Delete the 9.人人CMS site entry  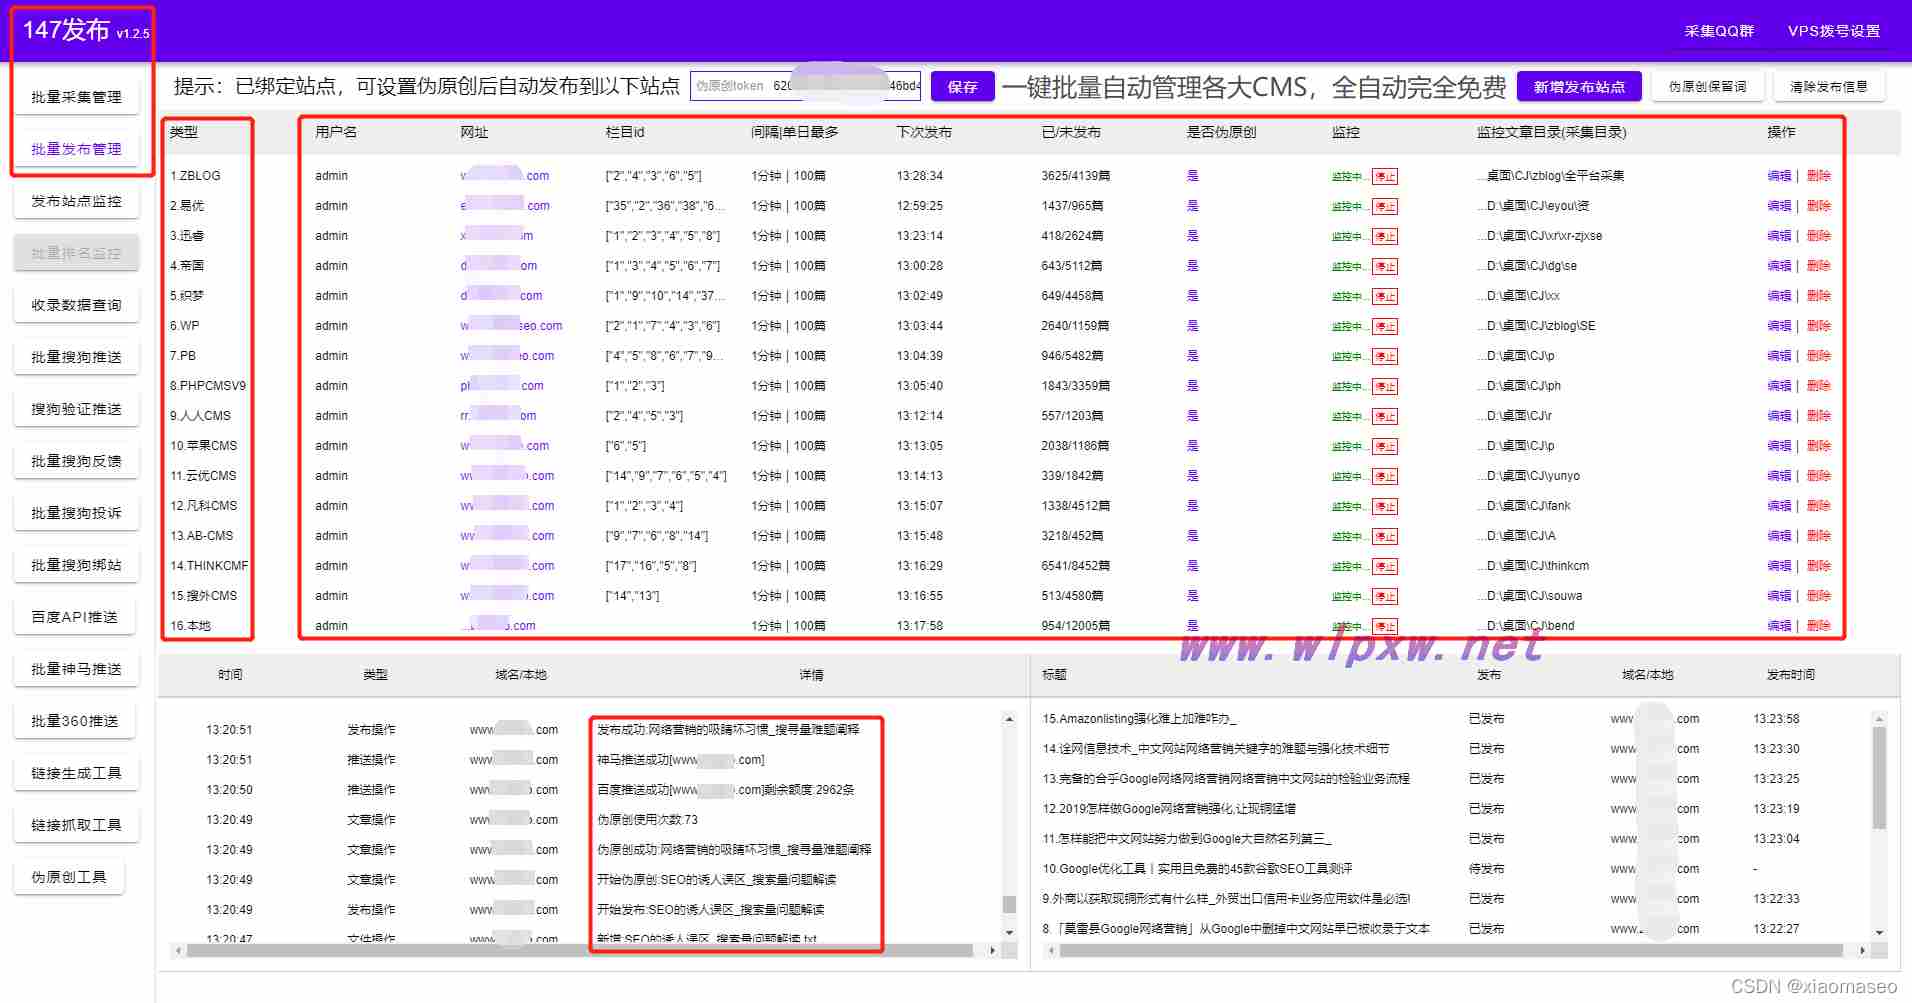tap(1819, 416)
